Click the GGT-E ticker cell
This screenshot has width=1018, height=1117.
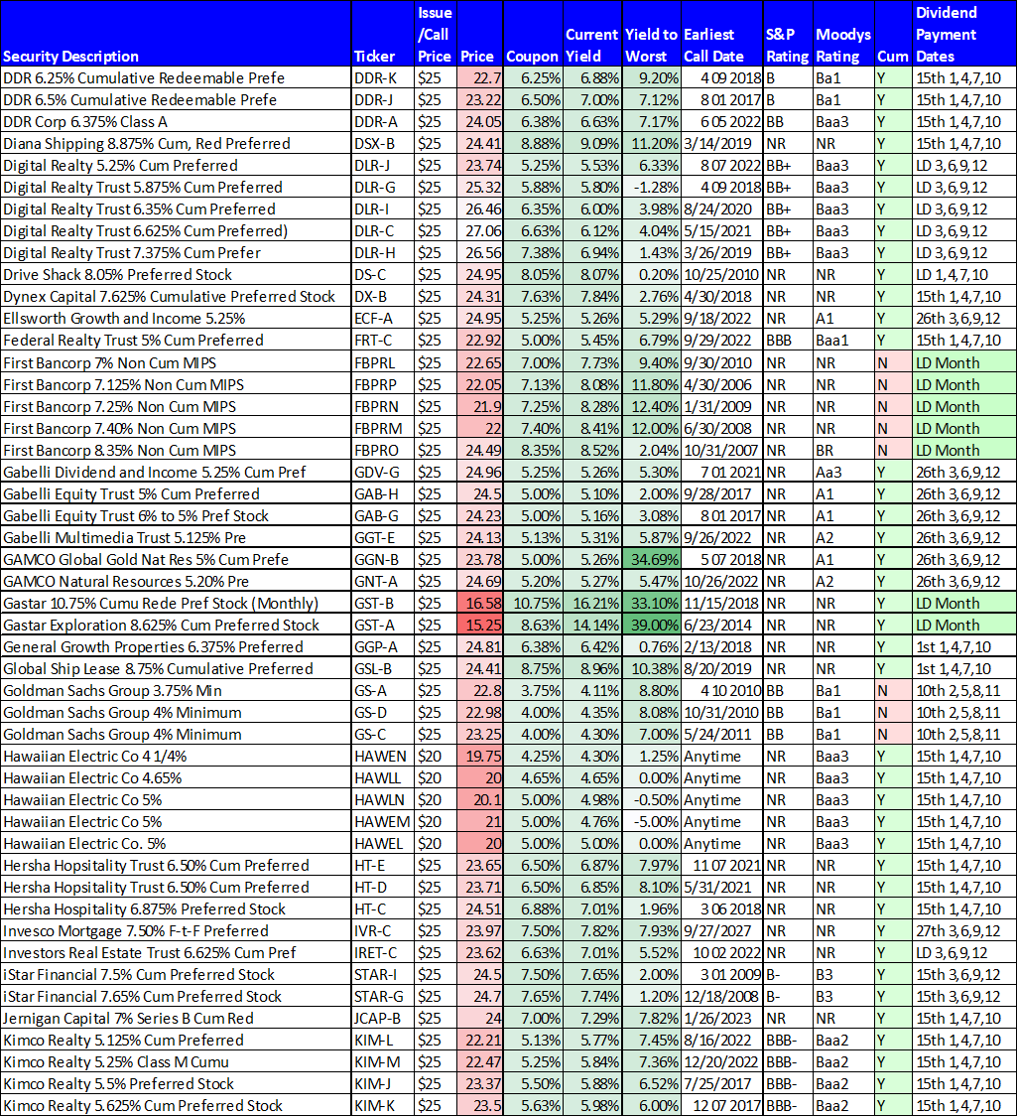pyautogui.click(x=383, y=537)
